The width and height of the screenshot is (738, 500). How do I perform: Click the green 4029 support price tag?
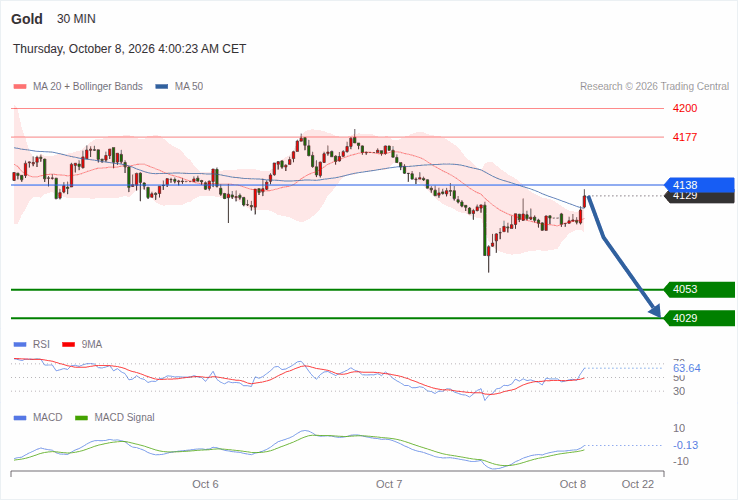pyautogui.click(x=699, y=318)
